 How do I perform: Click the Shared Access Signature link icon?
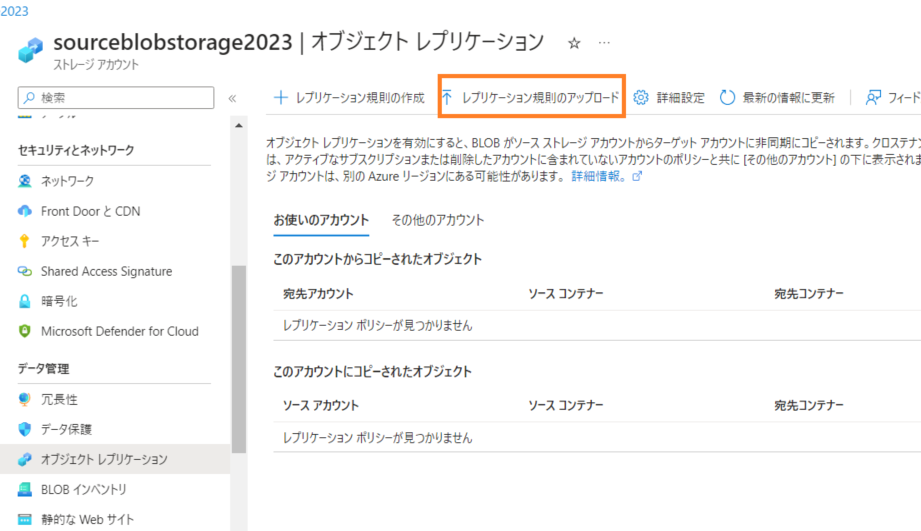25,271
